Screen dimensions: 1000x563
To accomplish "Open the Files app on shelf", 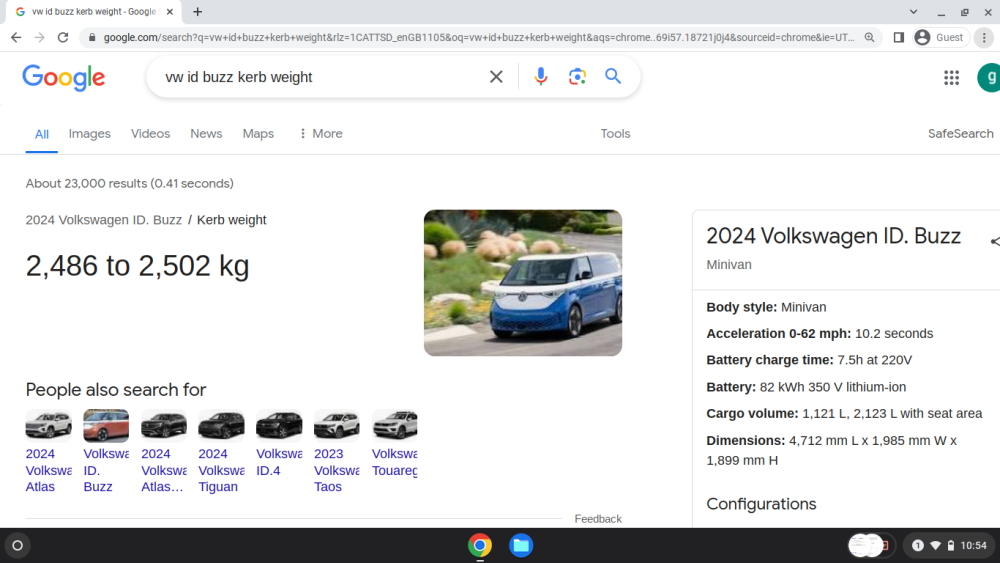I will [521, 546].
